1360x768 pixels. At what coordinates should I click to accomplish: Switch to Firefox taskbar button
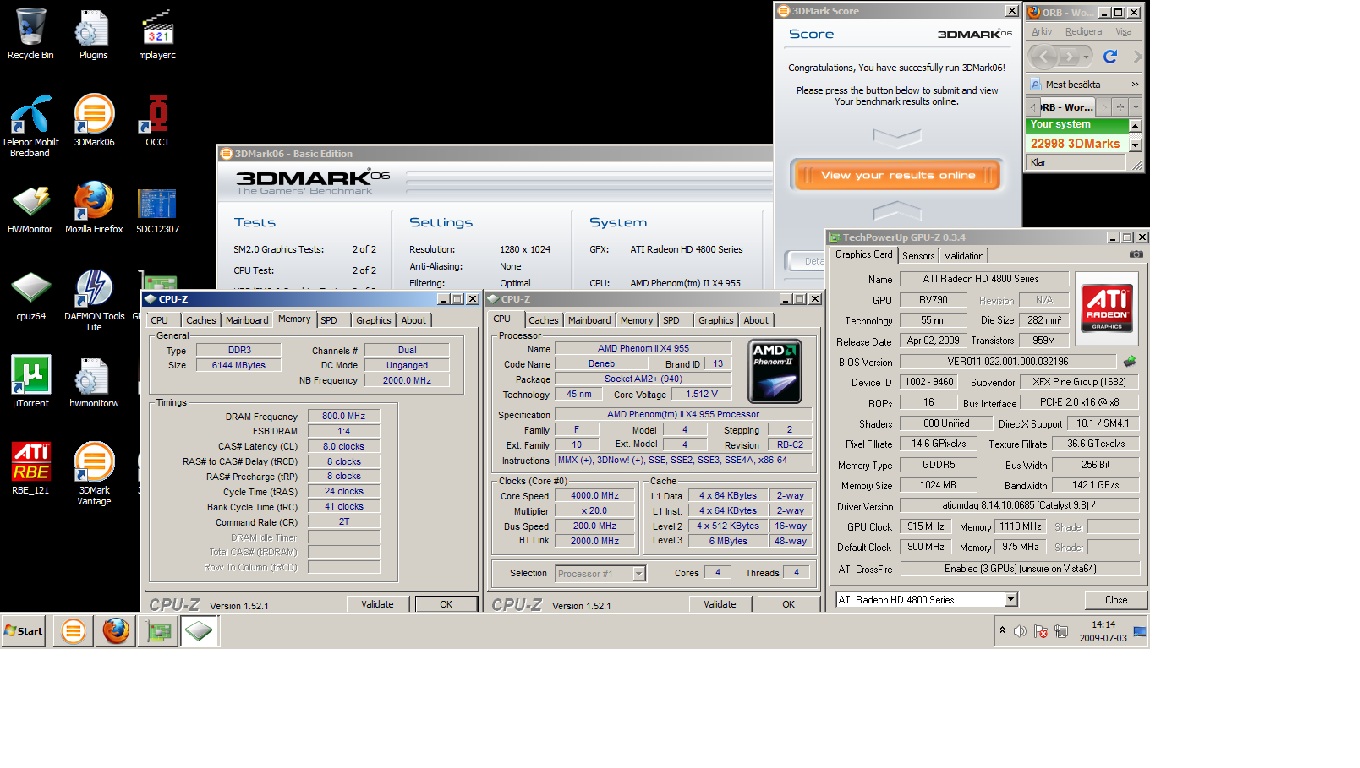click(116, 631)
